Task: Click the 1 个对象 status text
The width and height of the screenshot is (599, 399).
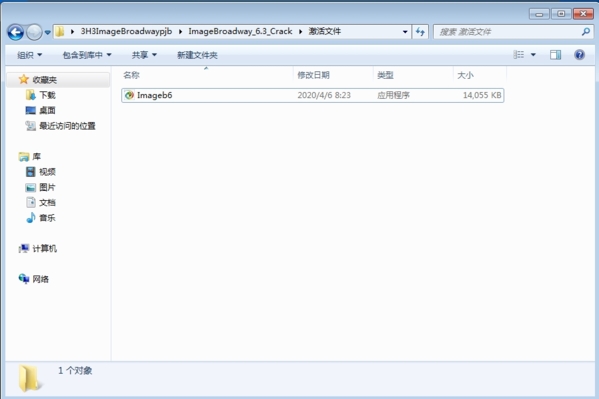Action: (x=75, y=371)
